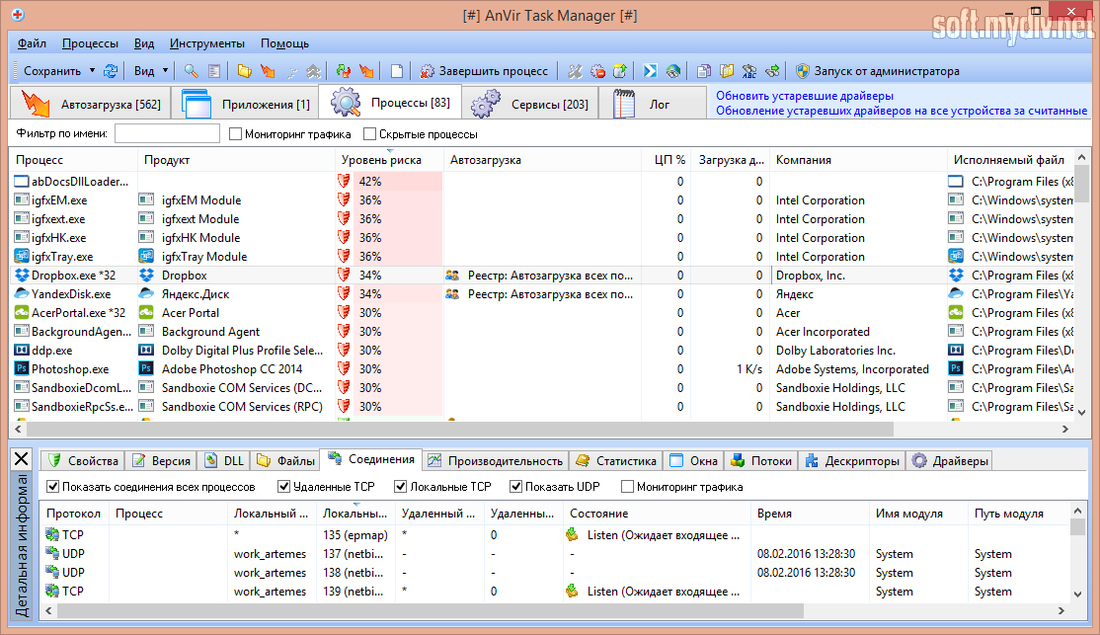Click the globe with binoculars icon
Screen dimensions: 1100x635
tap(673, 71)
